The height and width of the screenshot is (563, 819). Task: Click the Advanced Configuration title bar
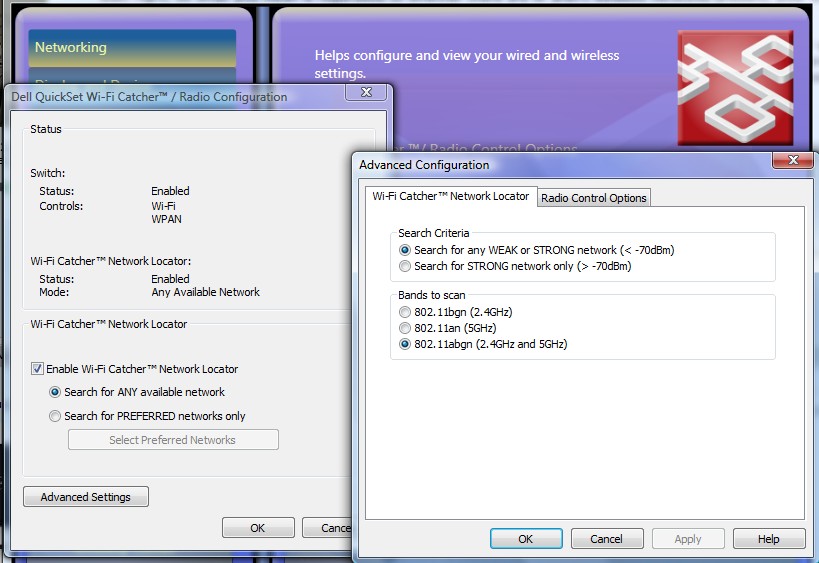point(564,165)
